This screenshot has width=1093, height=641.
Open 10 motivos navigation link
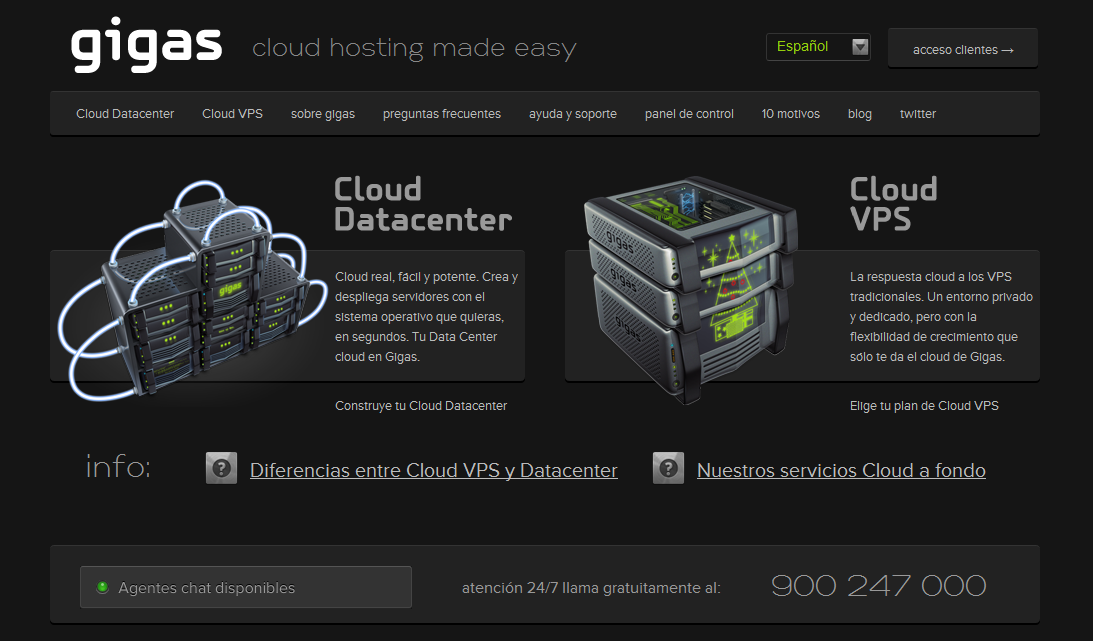pyautogui.click(x=790, y=114)
